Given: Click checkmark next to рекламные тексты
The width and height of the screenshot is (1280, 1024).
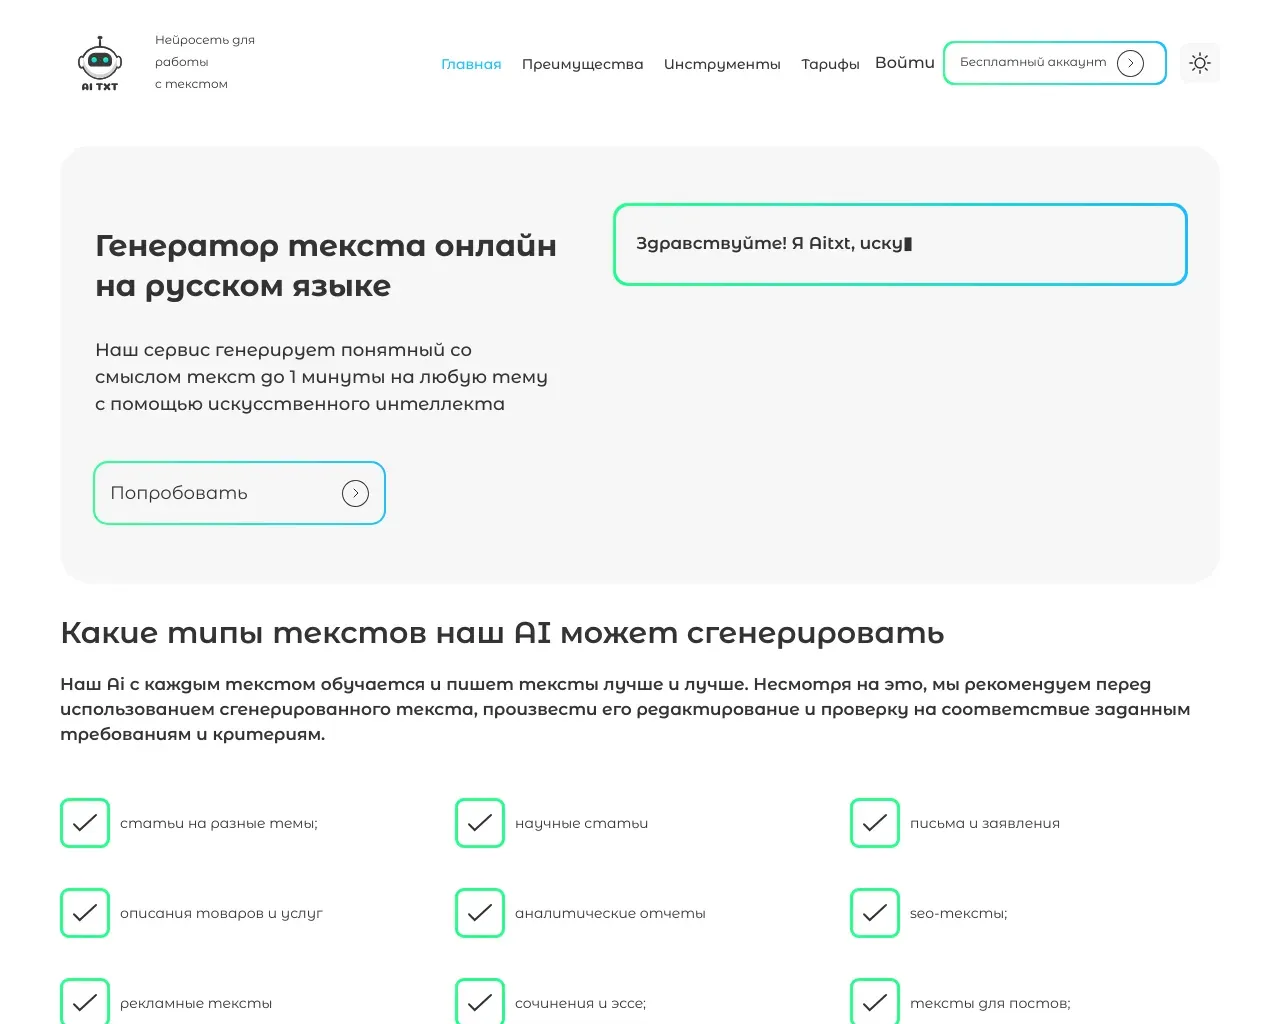Looking at the screenshot, I should pos(85,1001).
